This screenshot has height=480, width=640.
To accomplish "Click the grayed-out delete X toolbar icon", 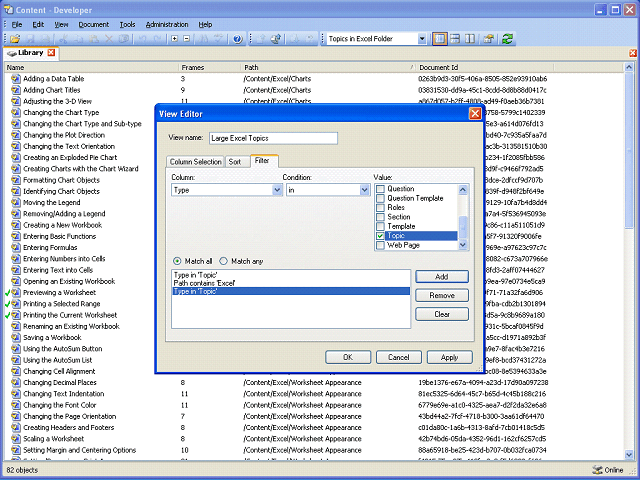I will click(109, 39).
